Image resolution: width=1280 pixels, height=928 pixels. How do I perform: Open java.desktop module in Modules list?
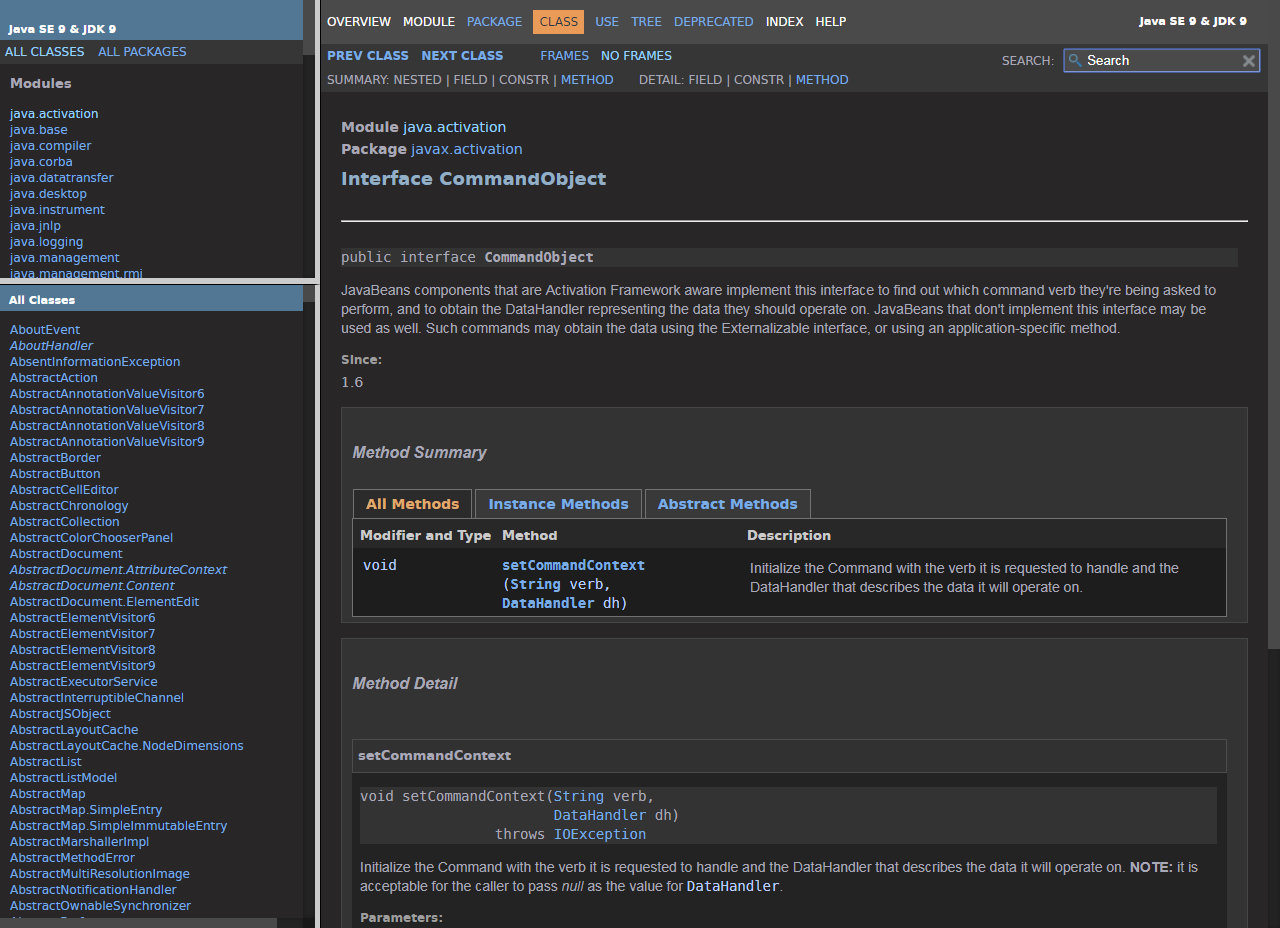point(48,194)
